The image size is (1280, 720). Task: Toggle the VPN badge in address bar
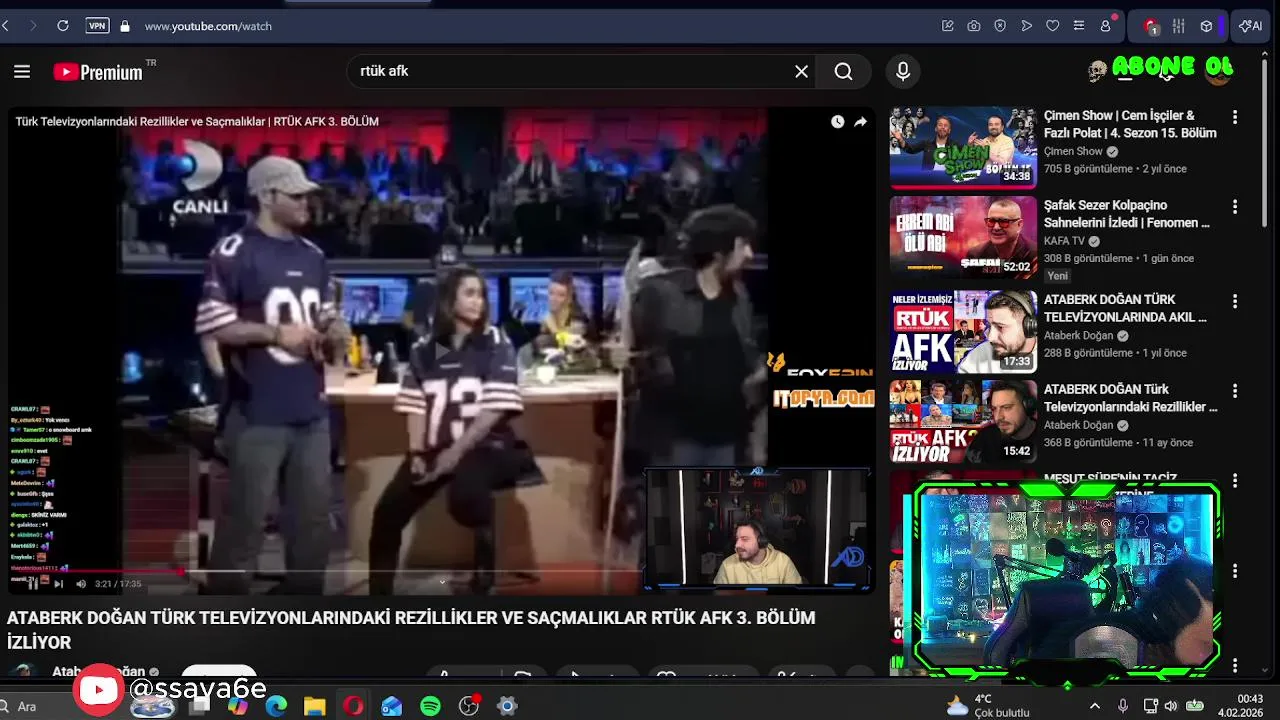(x=97, y=26)
